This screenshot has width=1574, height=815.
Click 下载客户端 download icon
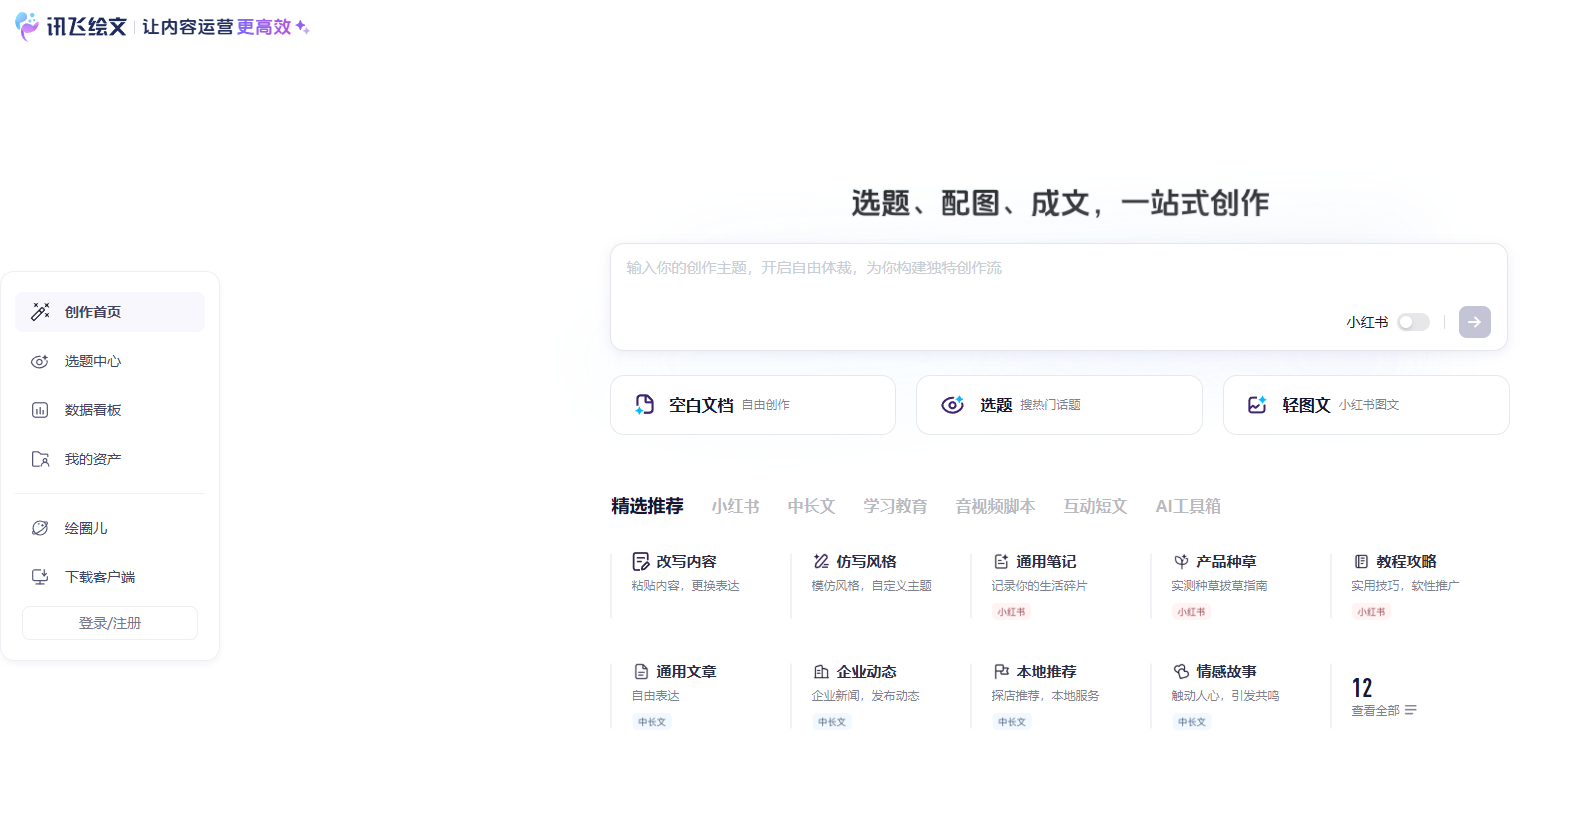point(40,577)
